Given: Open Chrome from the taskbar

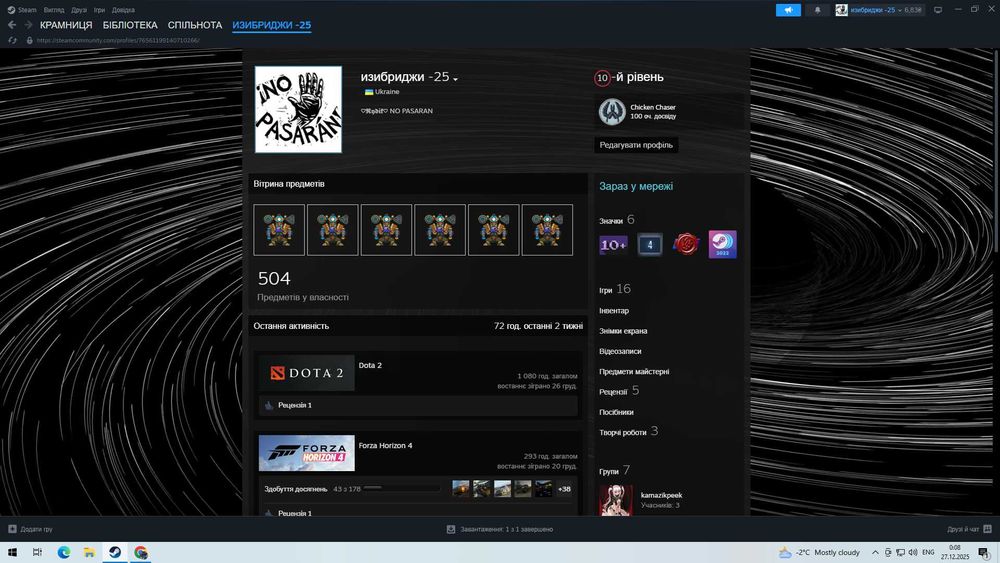Looking at the screenshot, I should [x=141, y=552].
